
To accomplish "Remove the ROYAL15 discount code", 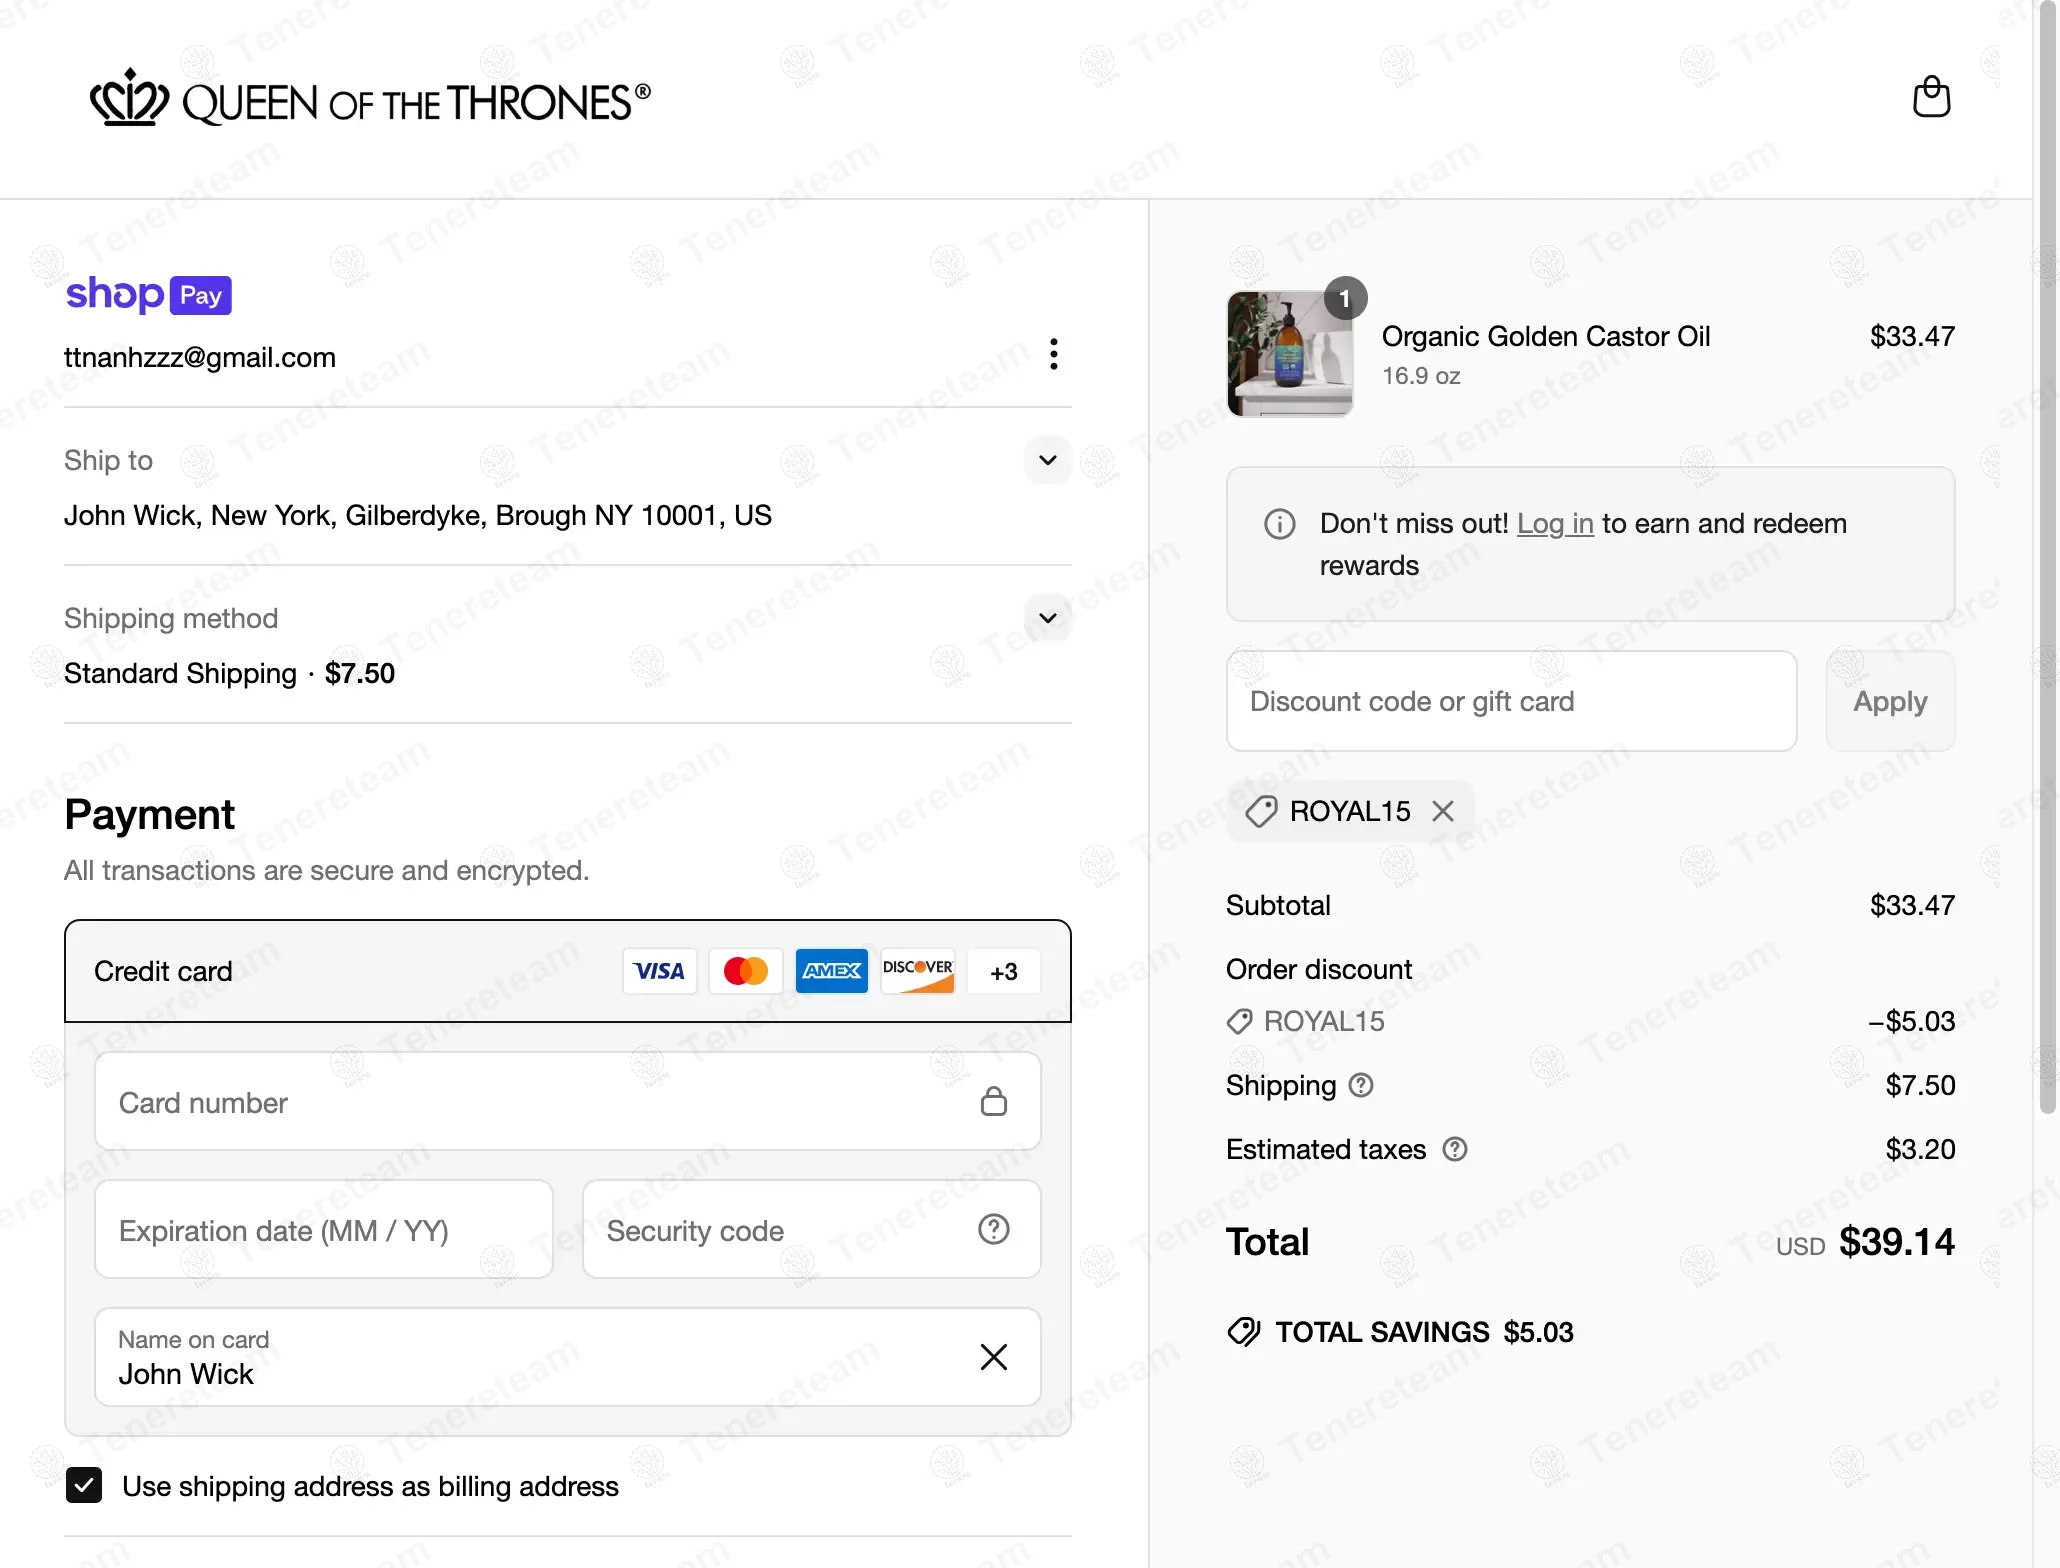I will coord(1442,811).
